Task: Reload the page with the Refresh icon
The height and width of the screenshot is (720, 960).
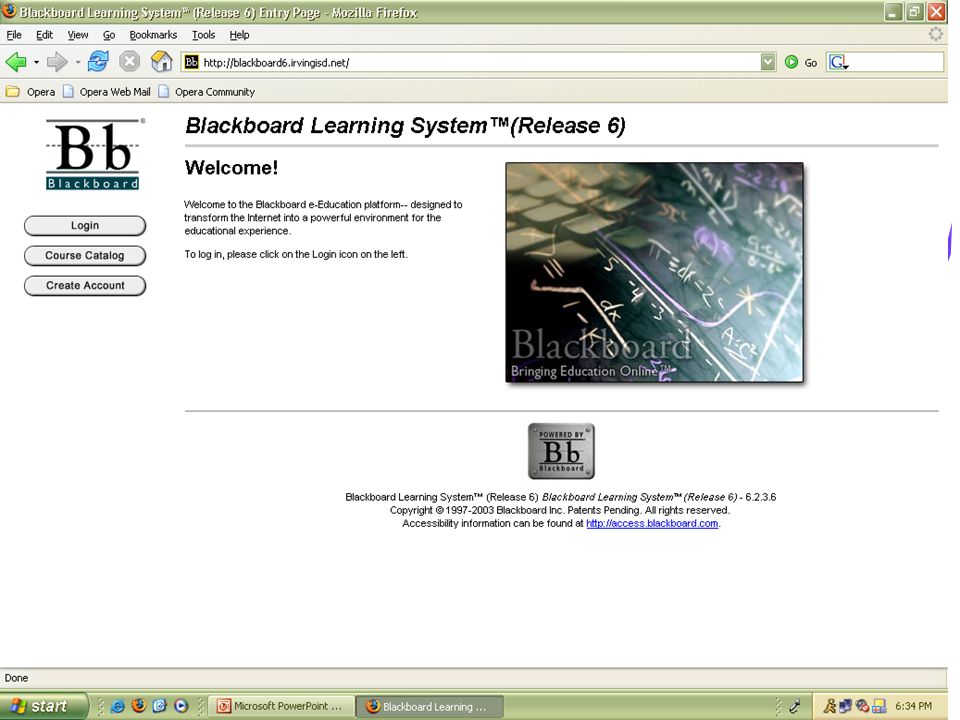Action: 98,61
